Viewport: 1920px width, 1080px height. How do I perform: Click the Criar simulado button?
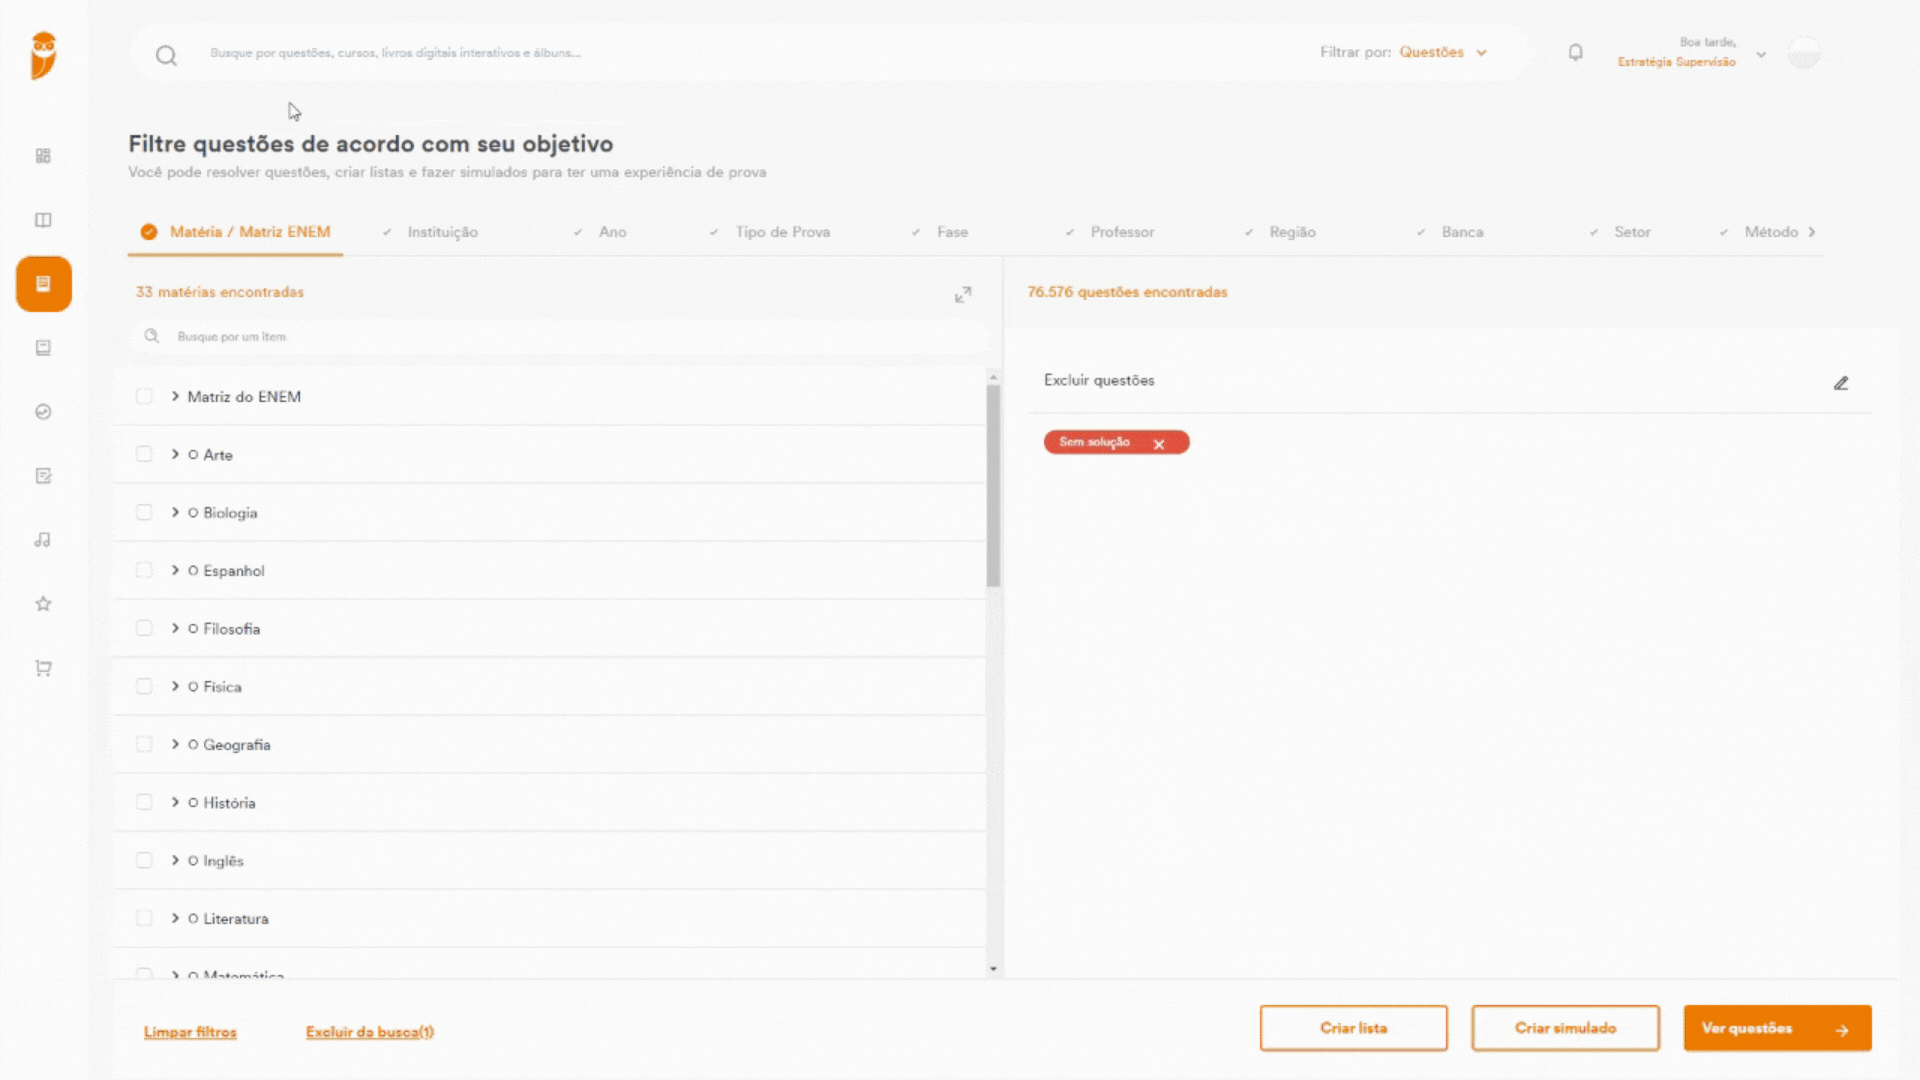click(1565, 1028)
